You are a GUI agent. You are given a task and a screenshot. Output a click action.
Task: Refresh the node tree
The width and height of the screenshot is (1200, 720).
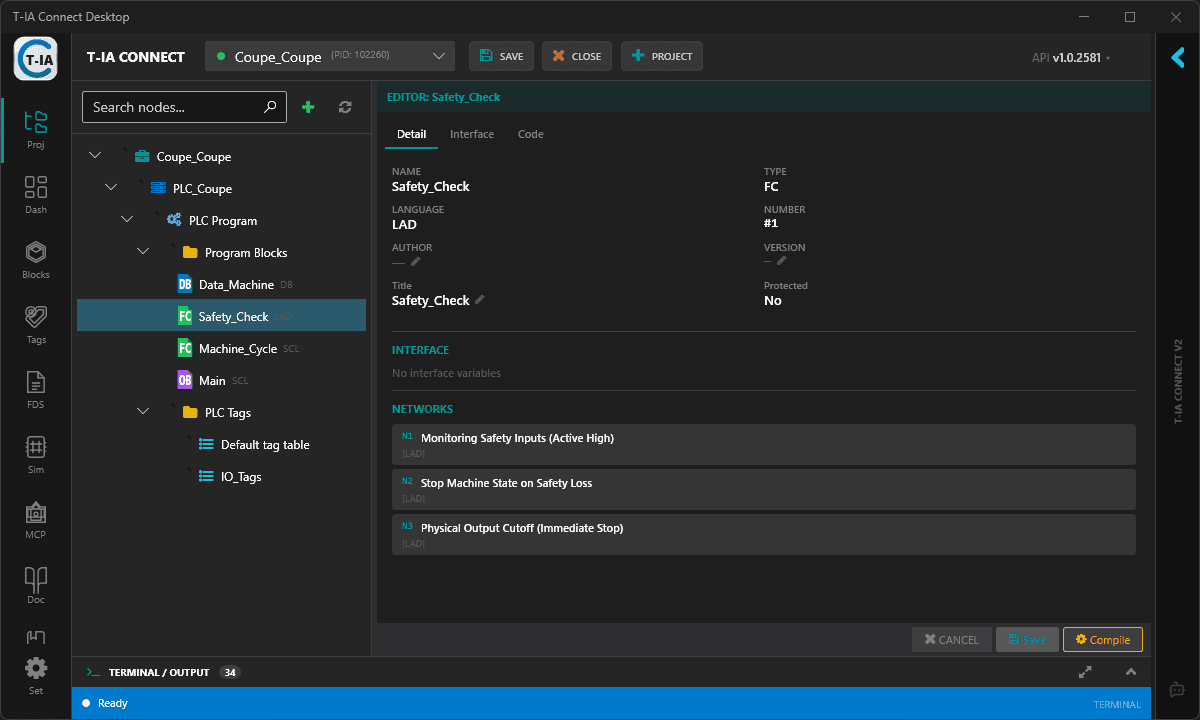344,107
